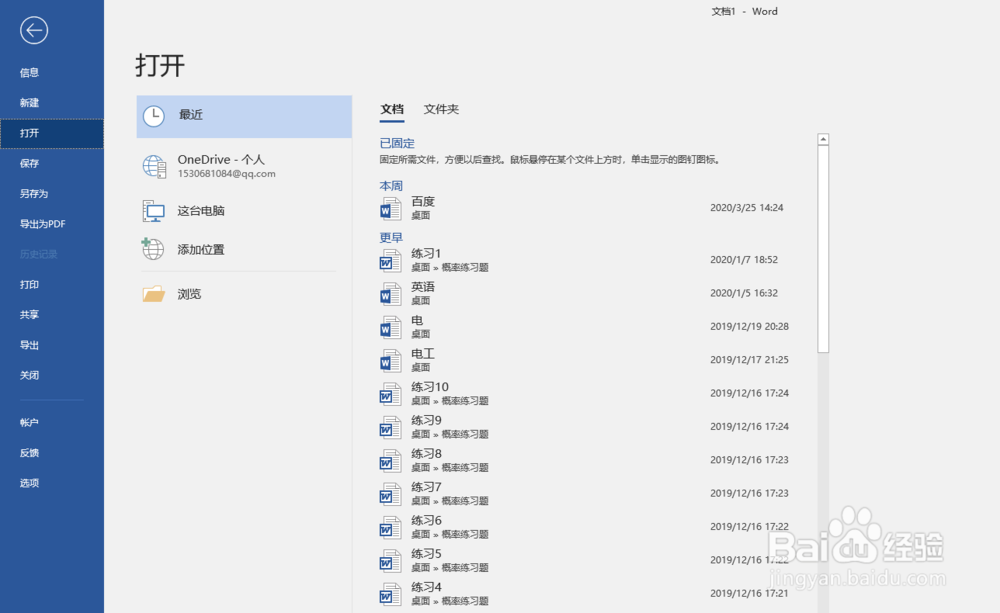The height and width of the screenshot is (613, 1000).
Task: Click Word icon for 练习6 document
Action: click(x=390, y=528)
